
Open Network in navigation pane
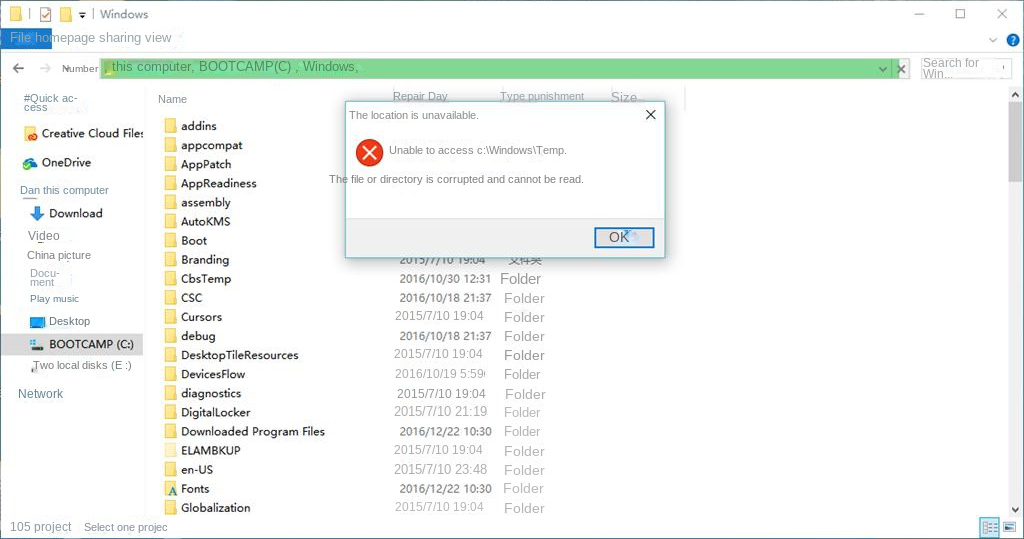[x=40, y=394]
